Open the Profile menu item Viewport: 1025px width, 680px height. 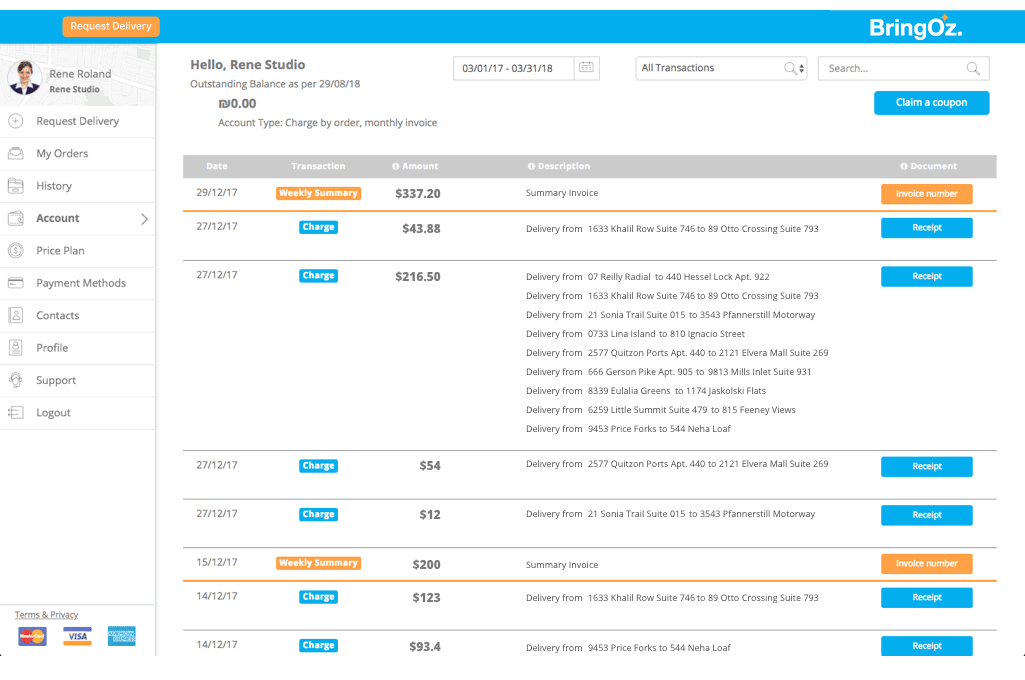52,348
